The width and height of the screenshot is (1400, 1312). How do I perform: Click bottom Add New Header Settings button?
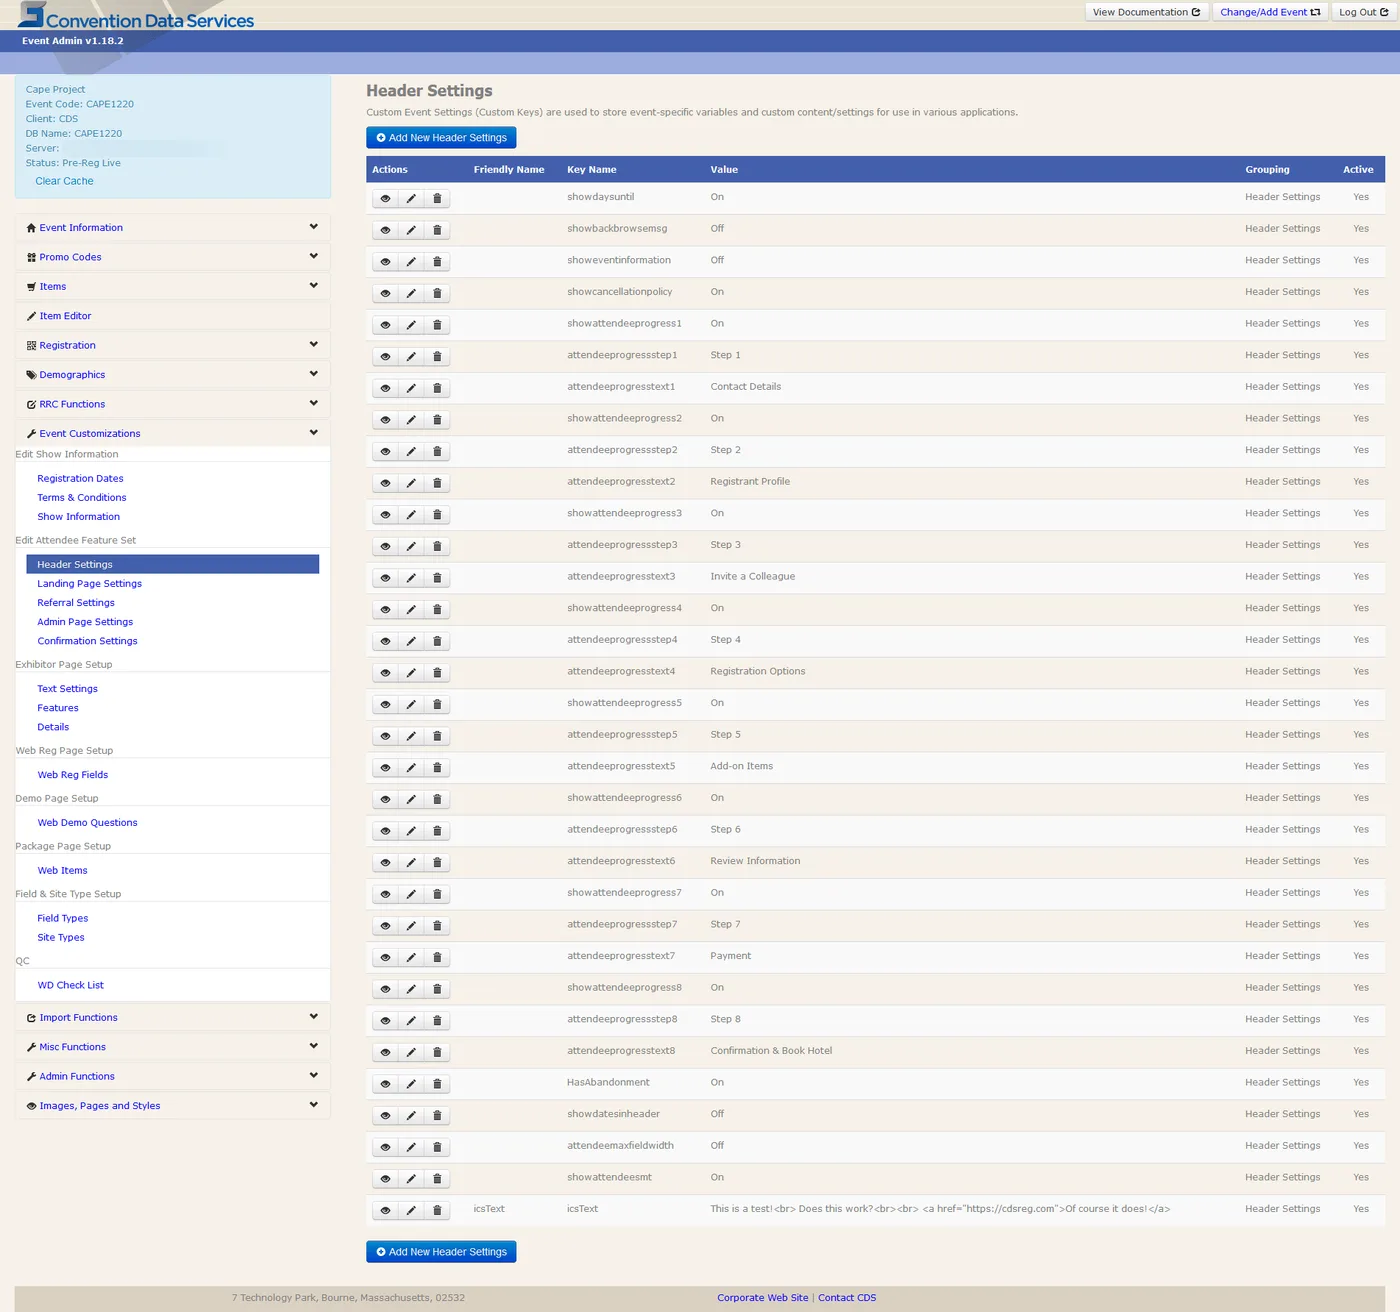click(x=441, y=1252)
